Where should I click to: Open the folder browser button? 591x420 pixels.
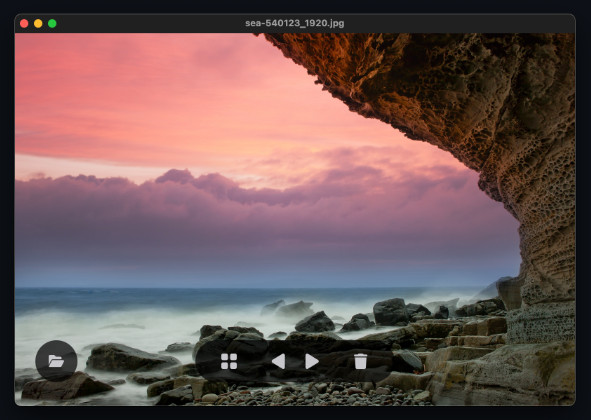tap(56, 361)
